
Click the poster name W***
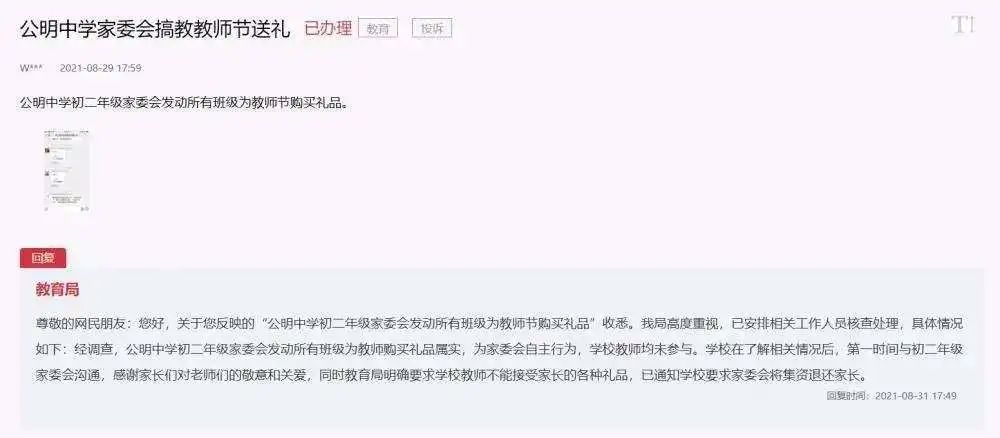tap(32, 68)
